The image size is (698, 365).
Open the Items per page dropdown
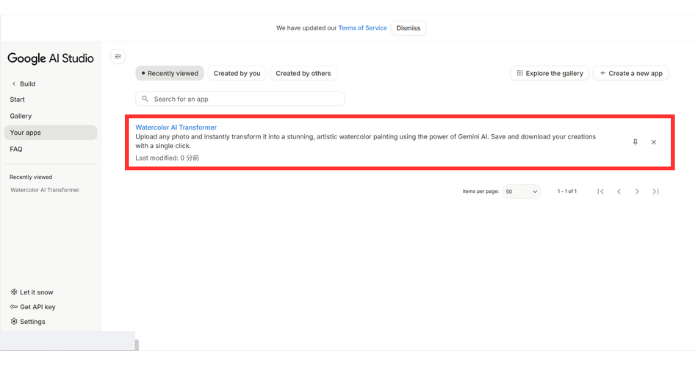(521, 191)
